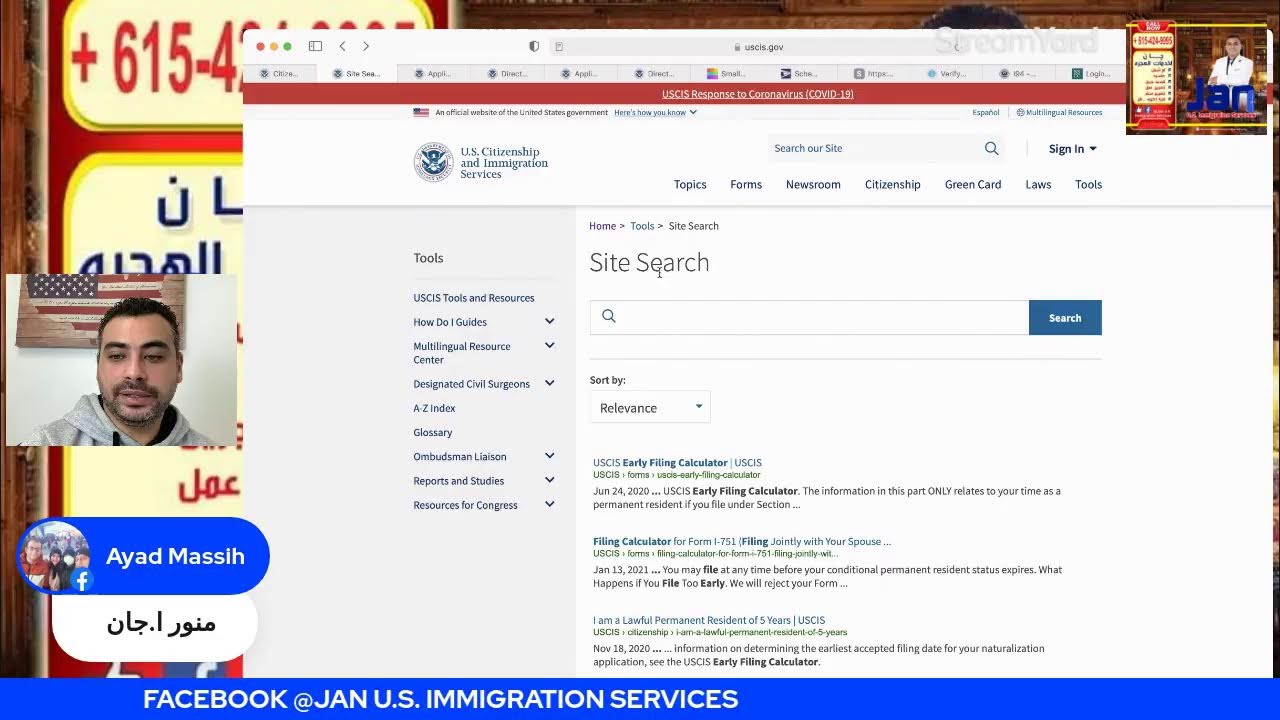The height and width of the screenshot is (720, 1280).
Task: Open 'I am a Lawful Permanent Resident of 5 Years' result
Action: pos(709,621)
